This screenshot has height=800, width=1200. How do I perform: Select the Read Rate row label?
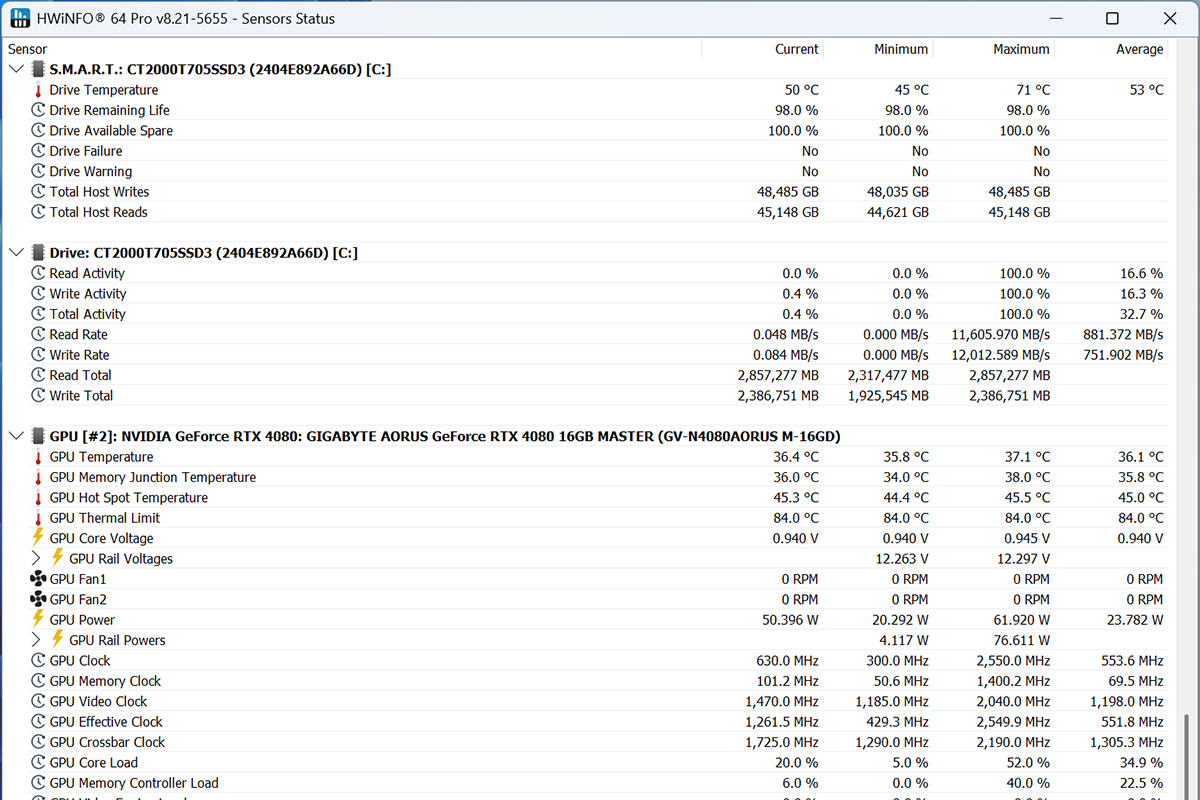pyautogui.click(x=79, y=335)
